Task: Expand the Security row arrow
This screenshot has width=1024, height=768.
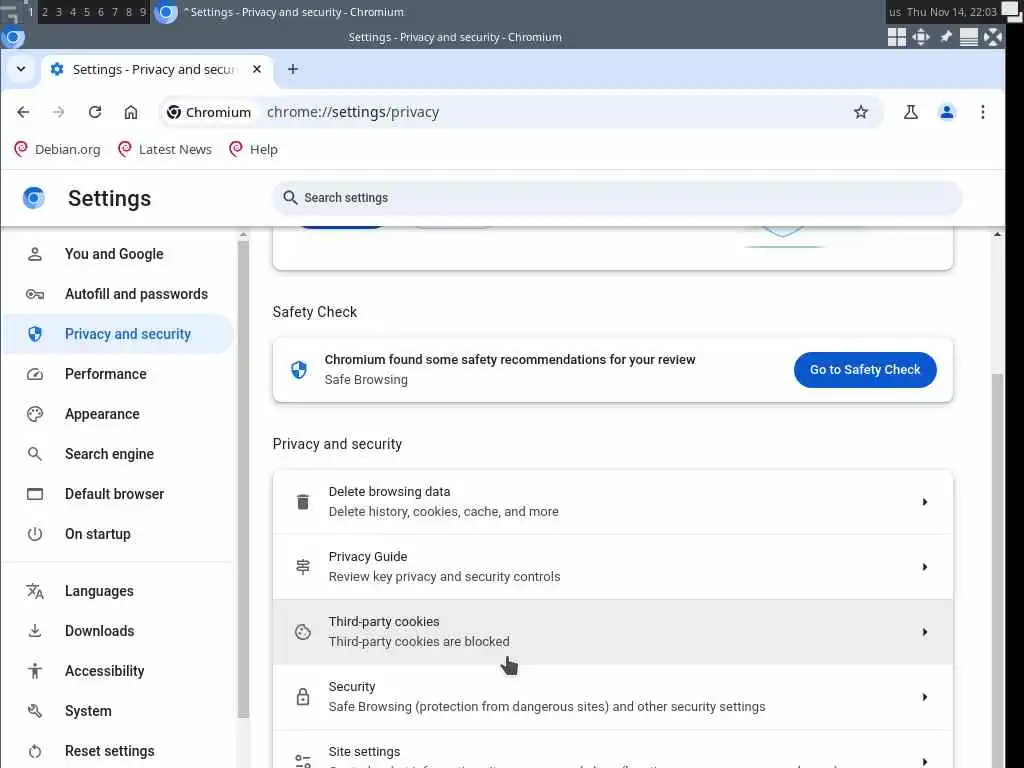Action: [x=925, y=697]
